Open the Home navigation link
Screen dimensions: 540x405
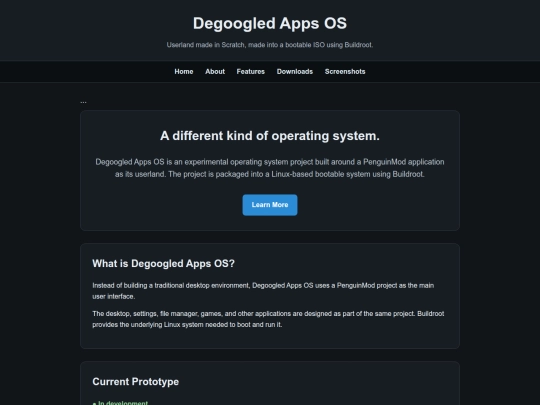click(x=184, y=72)
